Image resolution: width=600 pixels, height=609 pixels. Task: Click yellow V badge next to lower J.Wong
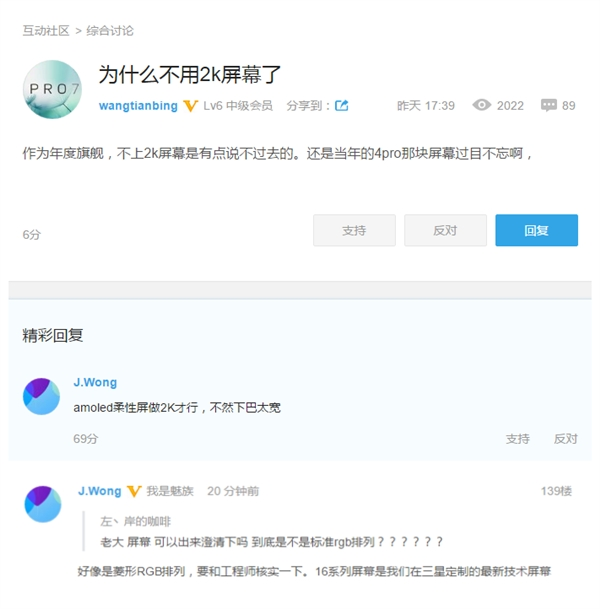(x=134, y=492)
